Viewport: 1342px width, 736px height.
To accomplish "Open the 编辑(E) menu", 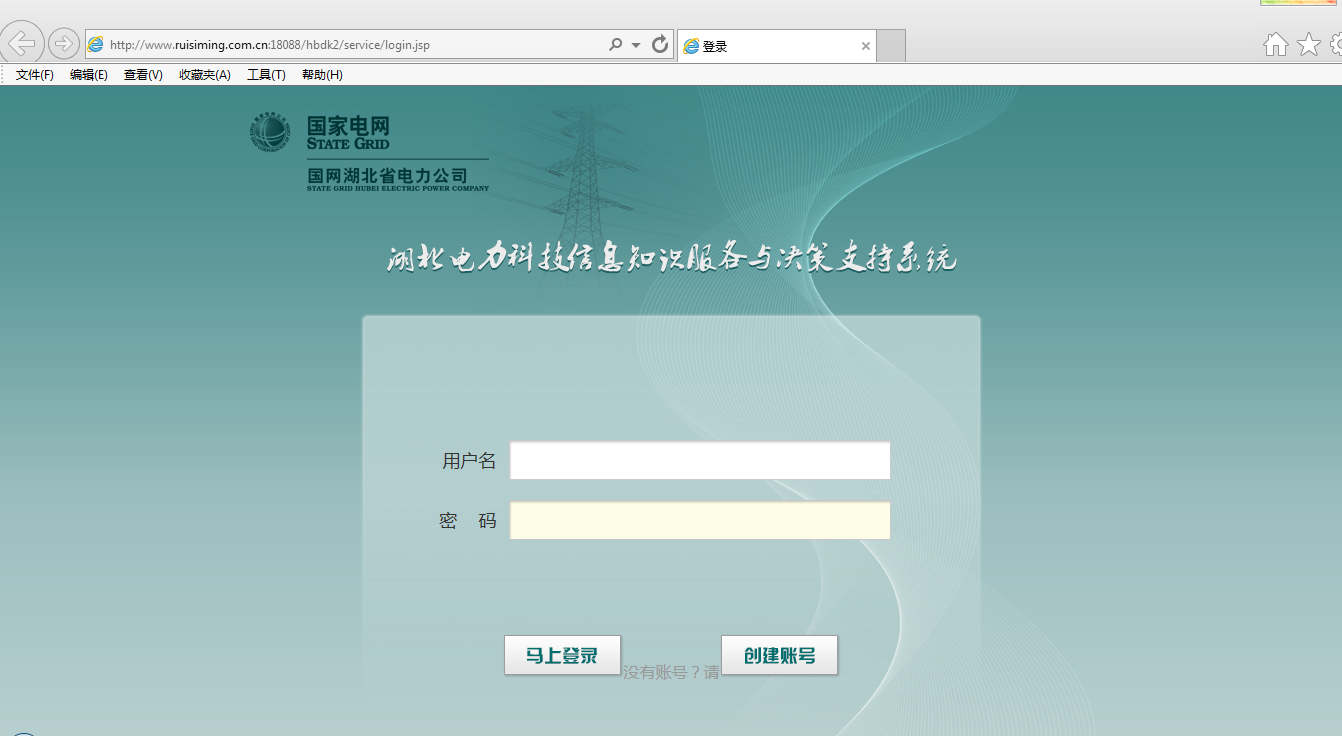I will pos(89,75).
